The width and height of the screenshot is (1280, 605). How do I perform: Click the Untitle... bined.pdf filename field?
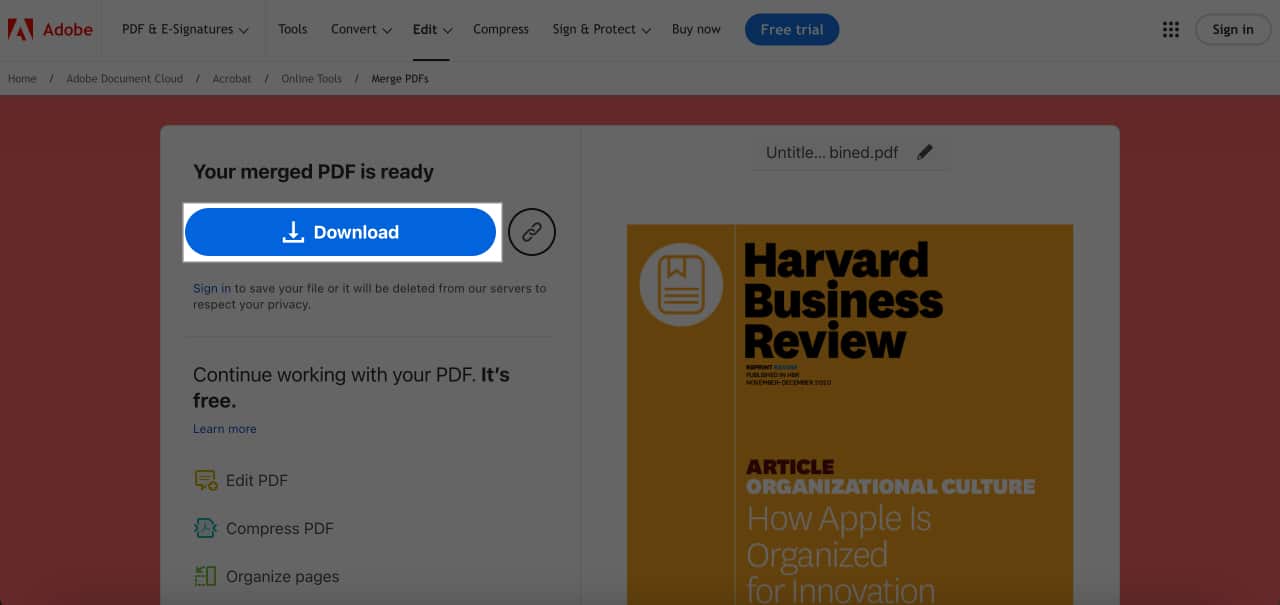pos(850,153)
